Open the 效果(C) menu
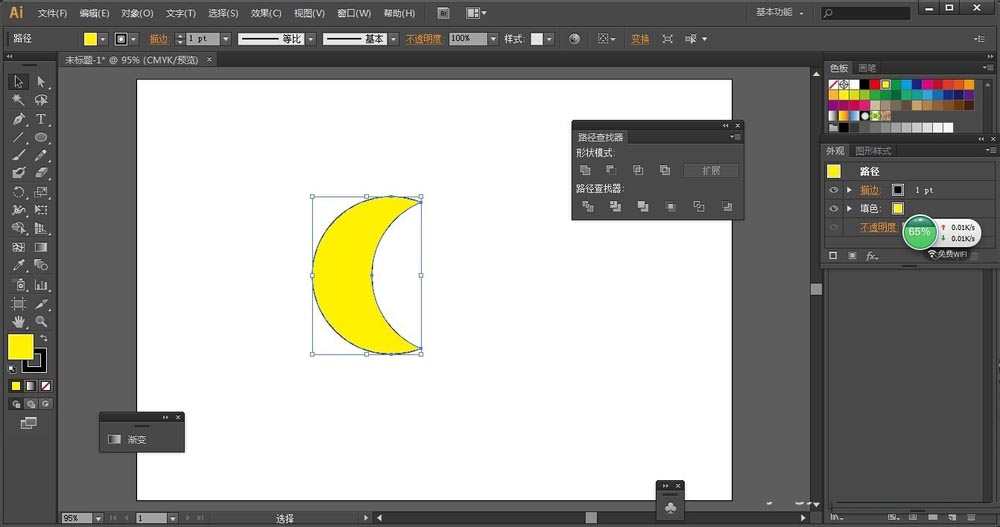Screen dimensions: 1000x527 (x=266, y=13)
